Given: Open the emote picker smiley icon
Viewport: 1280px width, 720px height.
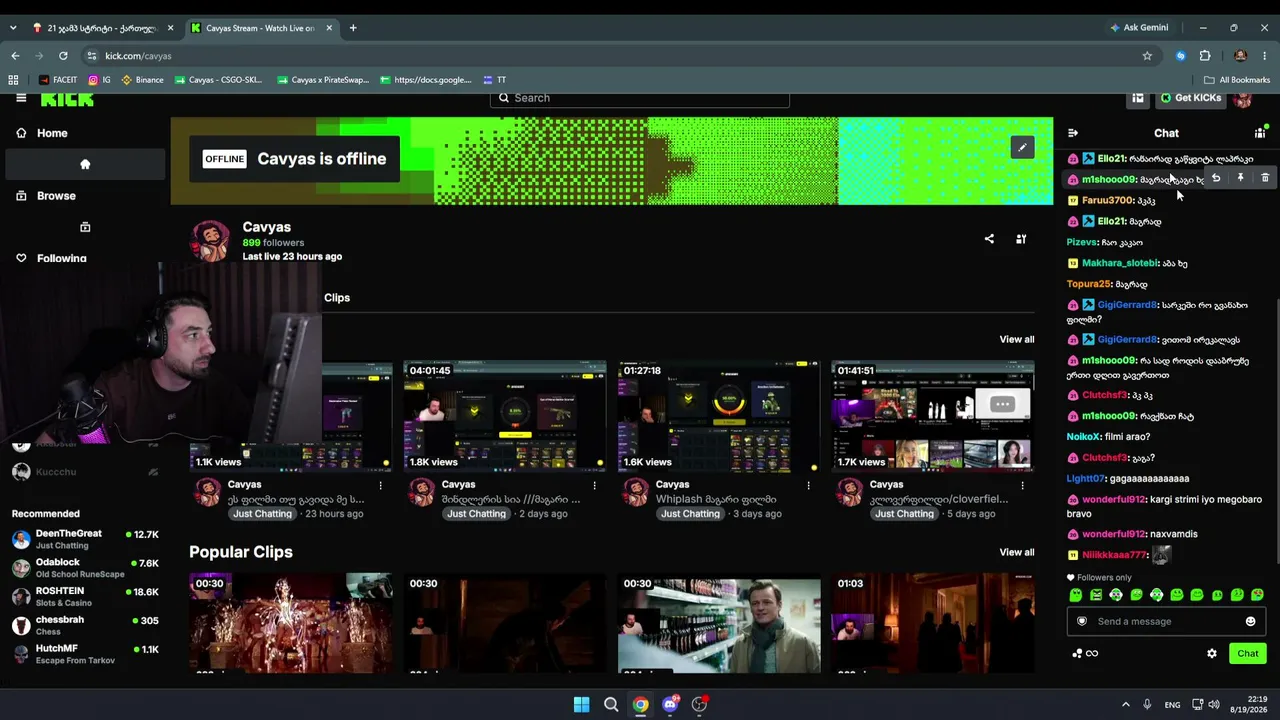Looking at the screenshot, I should [1250, 622].
